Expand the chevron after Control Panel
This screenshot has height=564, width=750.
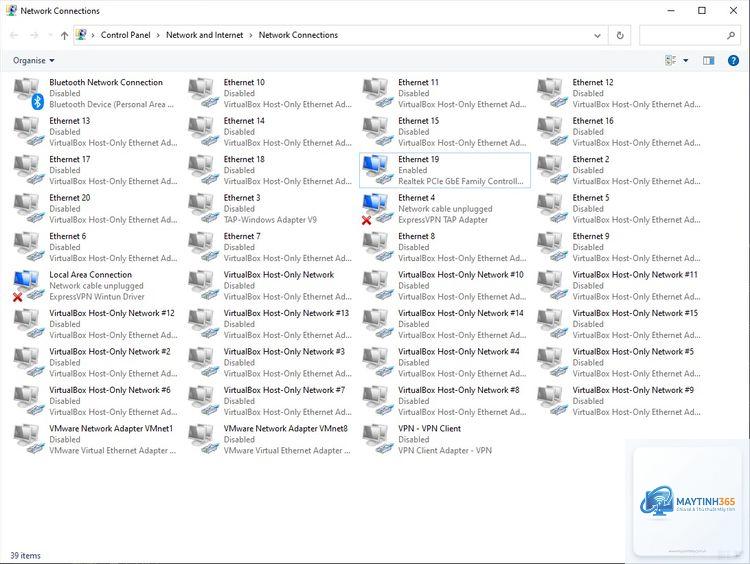coord(158,35)
